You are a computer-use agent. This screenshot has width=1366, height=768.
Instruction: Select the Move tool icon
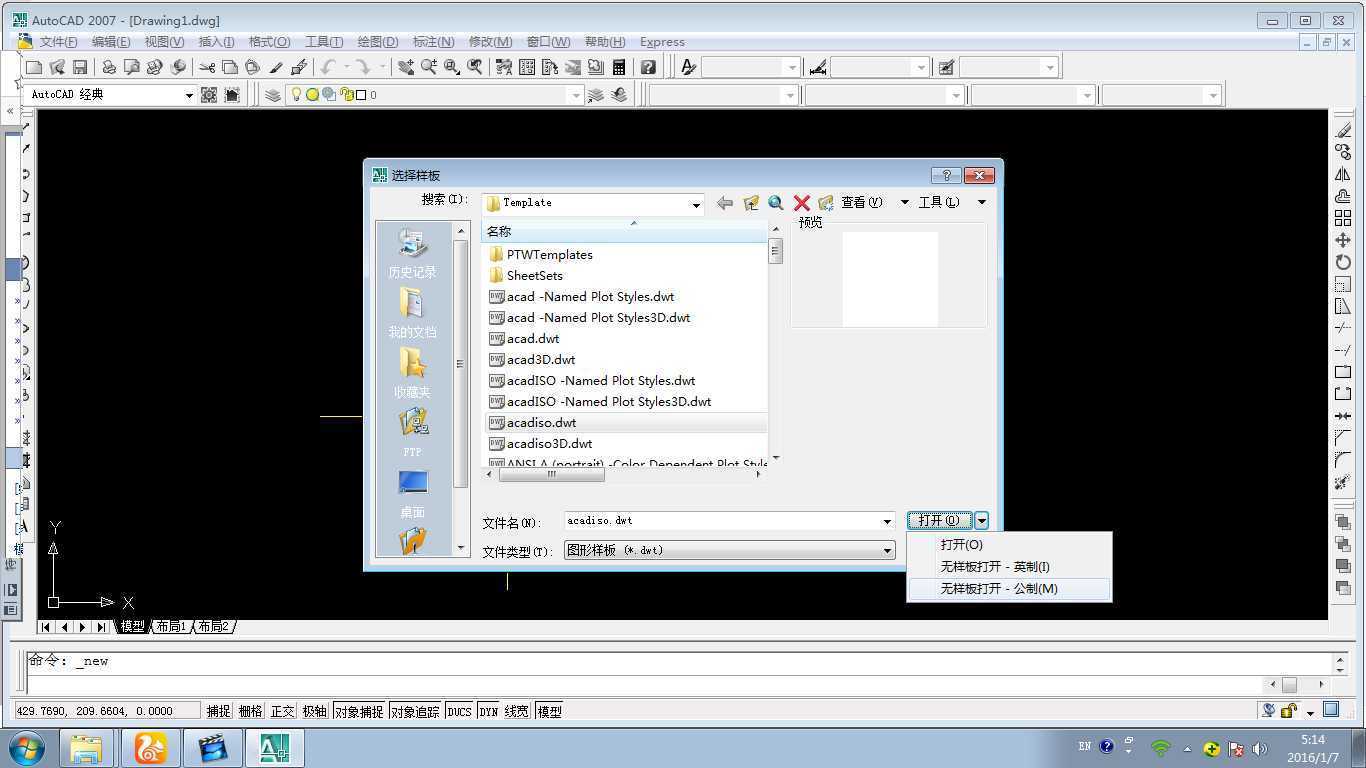tap(1343, 240)
